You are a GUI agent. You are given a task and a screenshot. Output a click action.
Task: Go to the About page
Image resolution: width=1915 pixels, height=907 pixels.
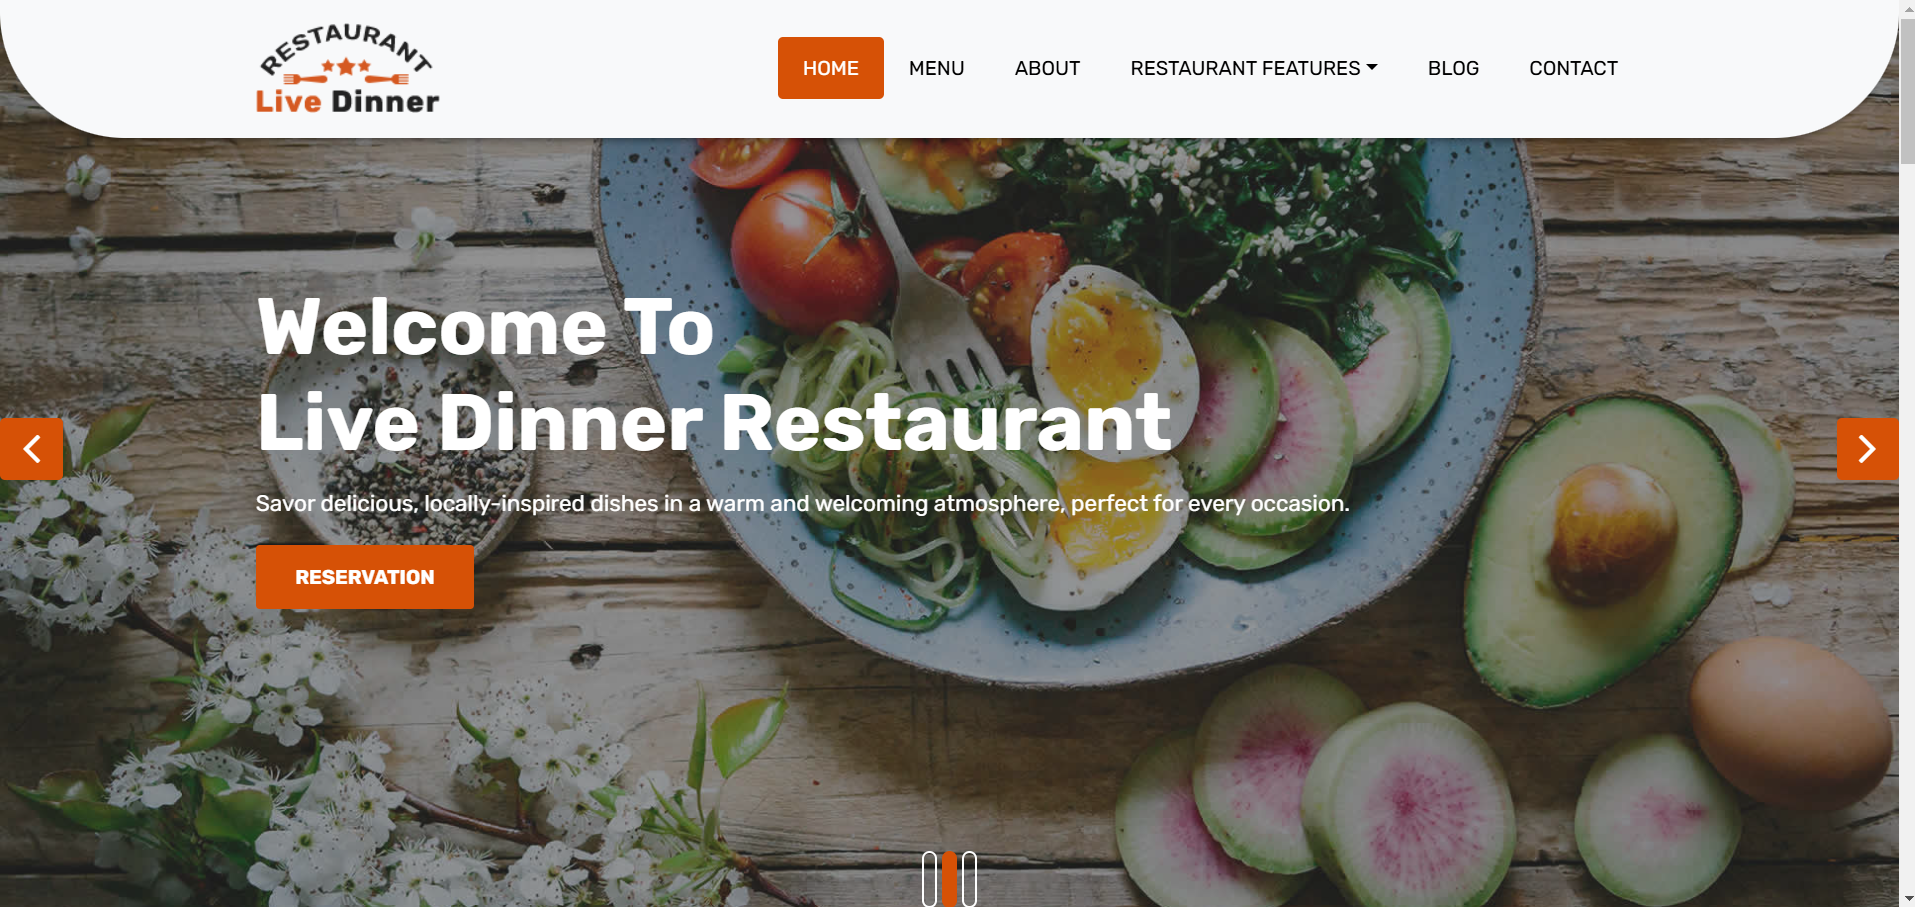(x=1047, y=68)
